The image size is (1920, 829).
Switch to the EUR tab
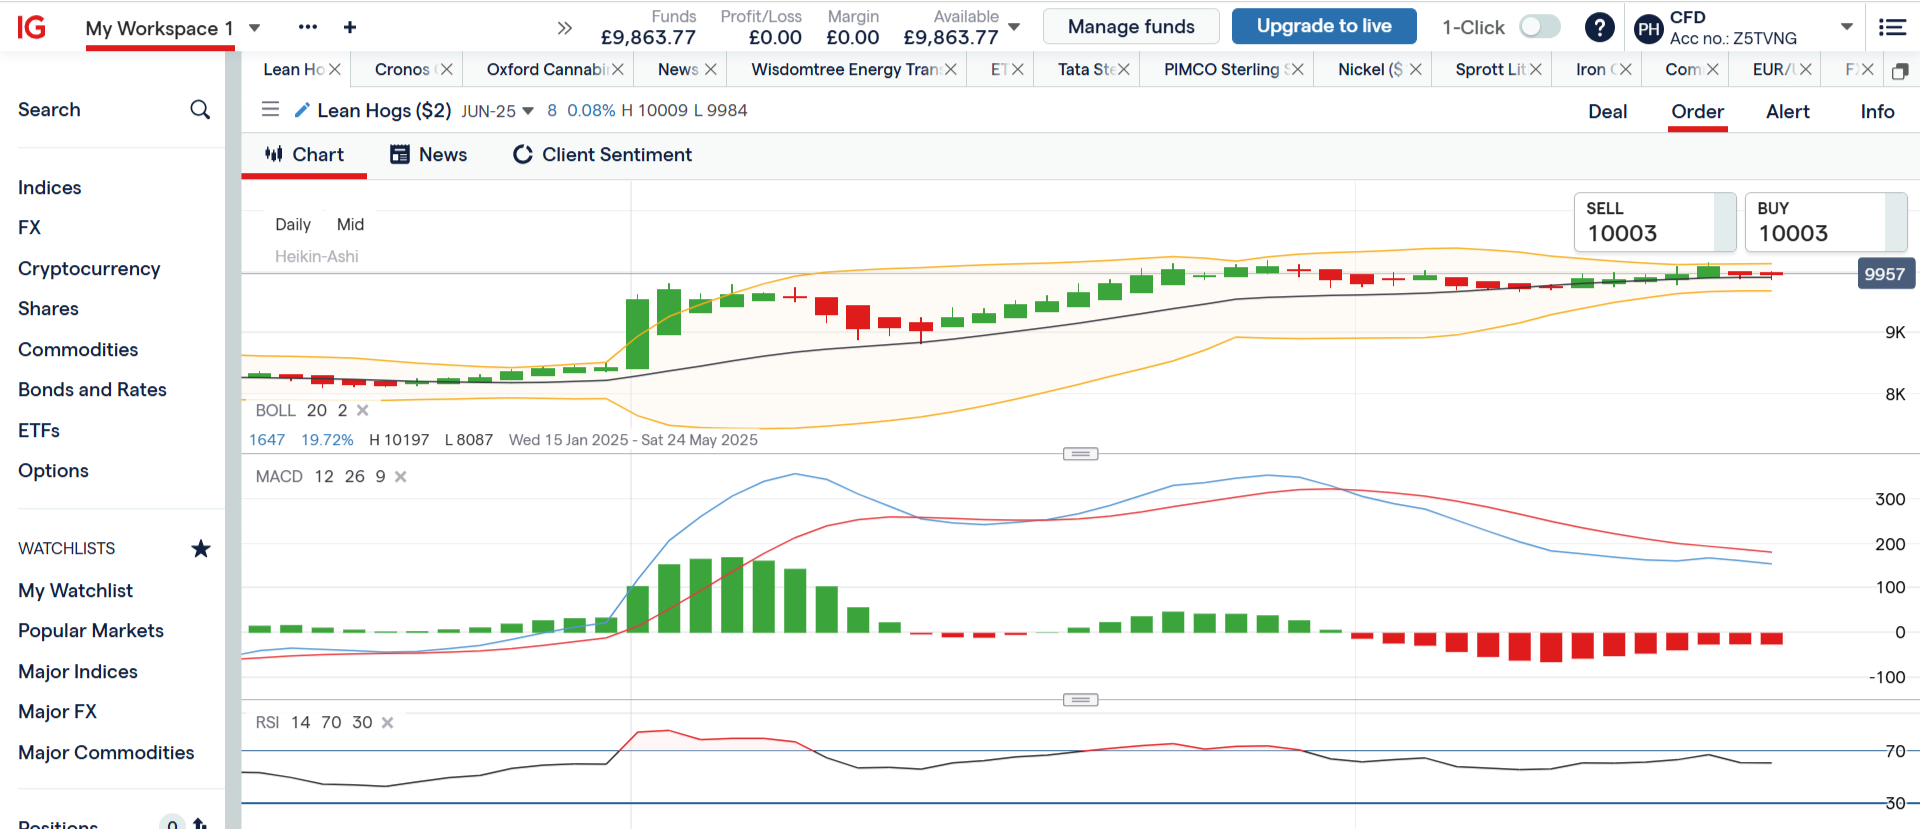click(x=1769, y=69)
